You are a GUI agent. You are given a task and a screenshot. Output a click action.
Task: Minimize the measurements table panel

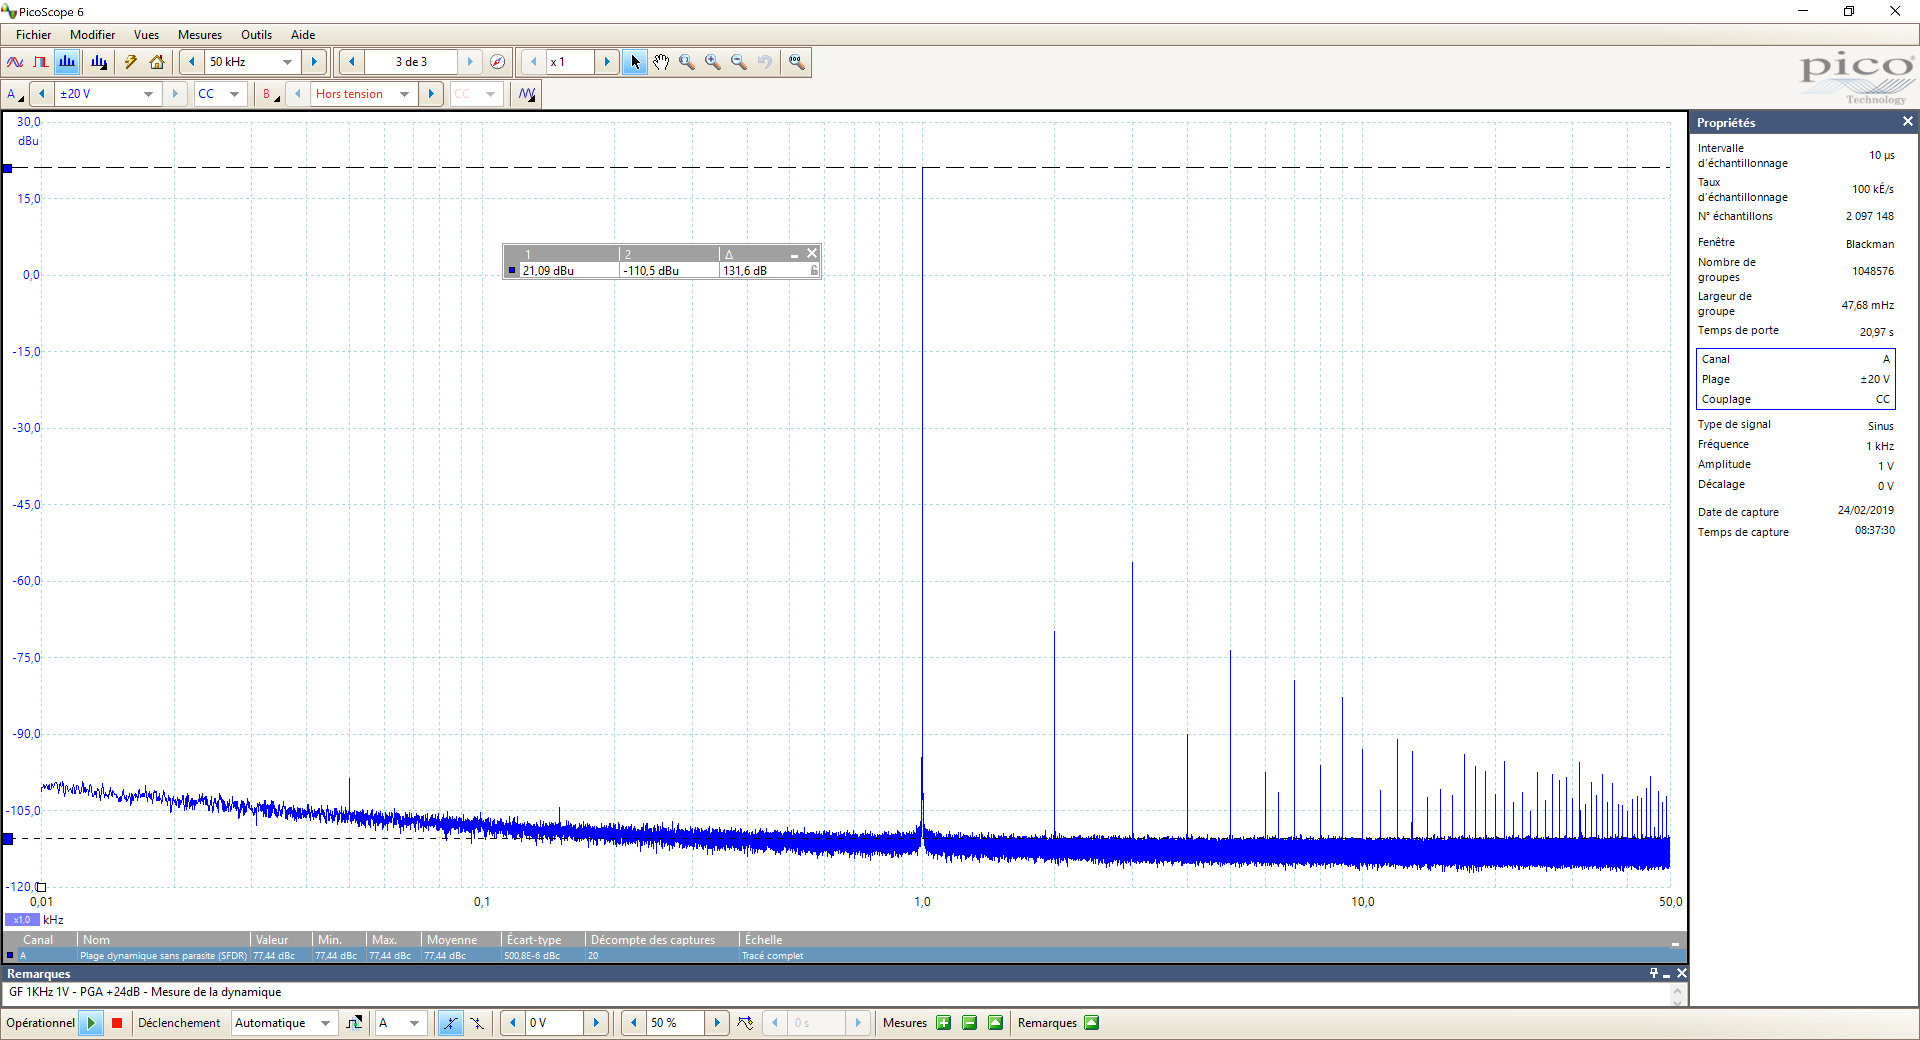coord(1675,942)
